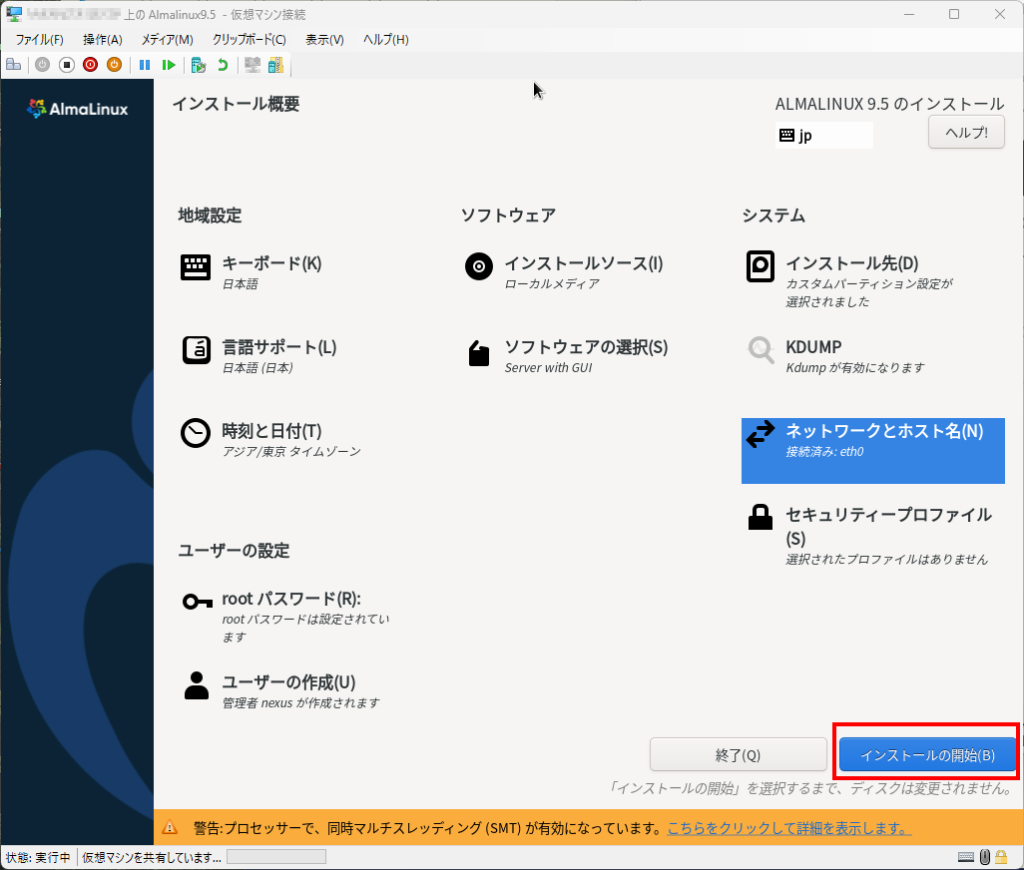Viewport: 1024px width, 870px height.
Task: Click the orange Save state toolbar icon
Action: pos(114,65)
